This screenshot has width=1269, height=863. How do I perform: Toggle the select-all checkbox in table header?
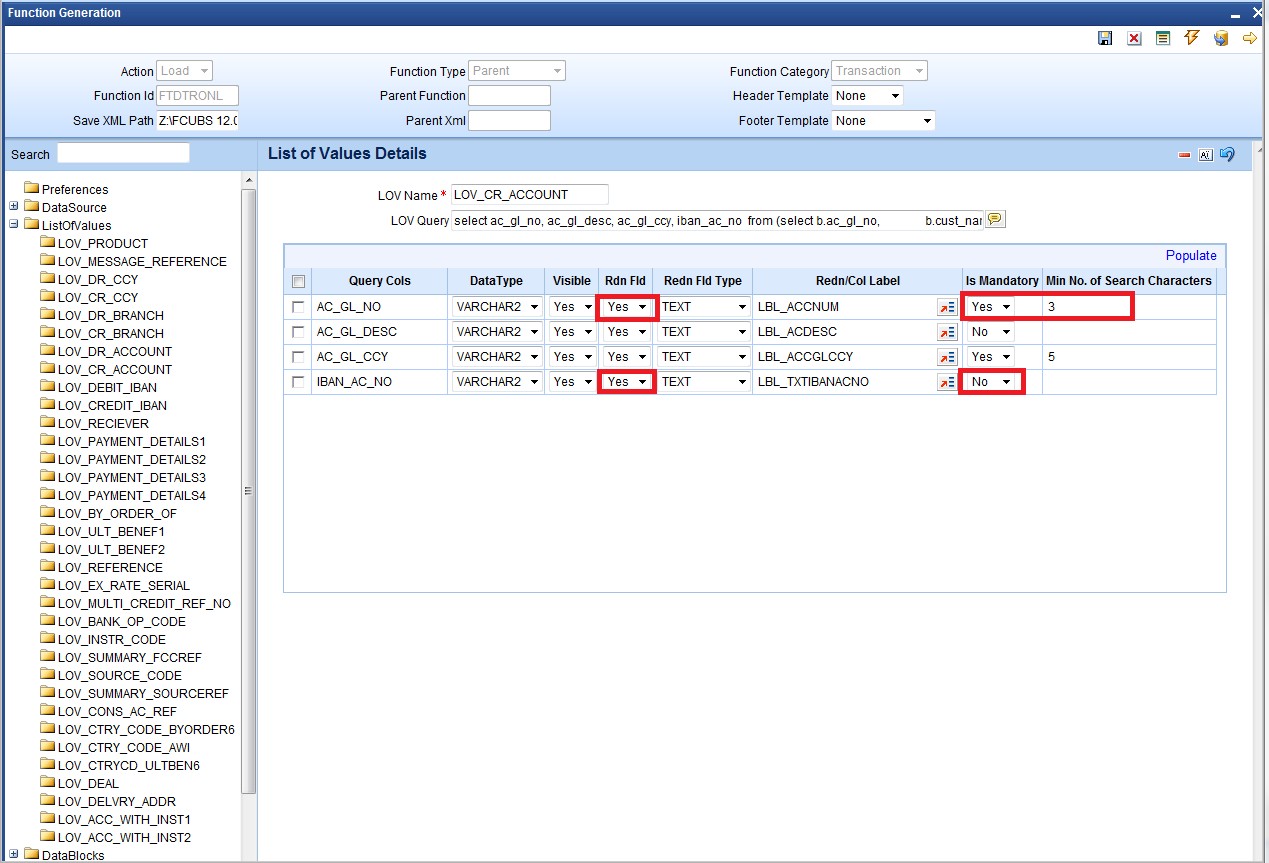click(x=298, y=282)
